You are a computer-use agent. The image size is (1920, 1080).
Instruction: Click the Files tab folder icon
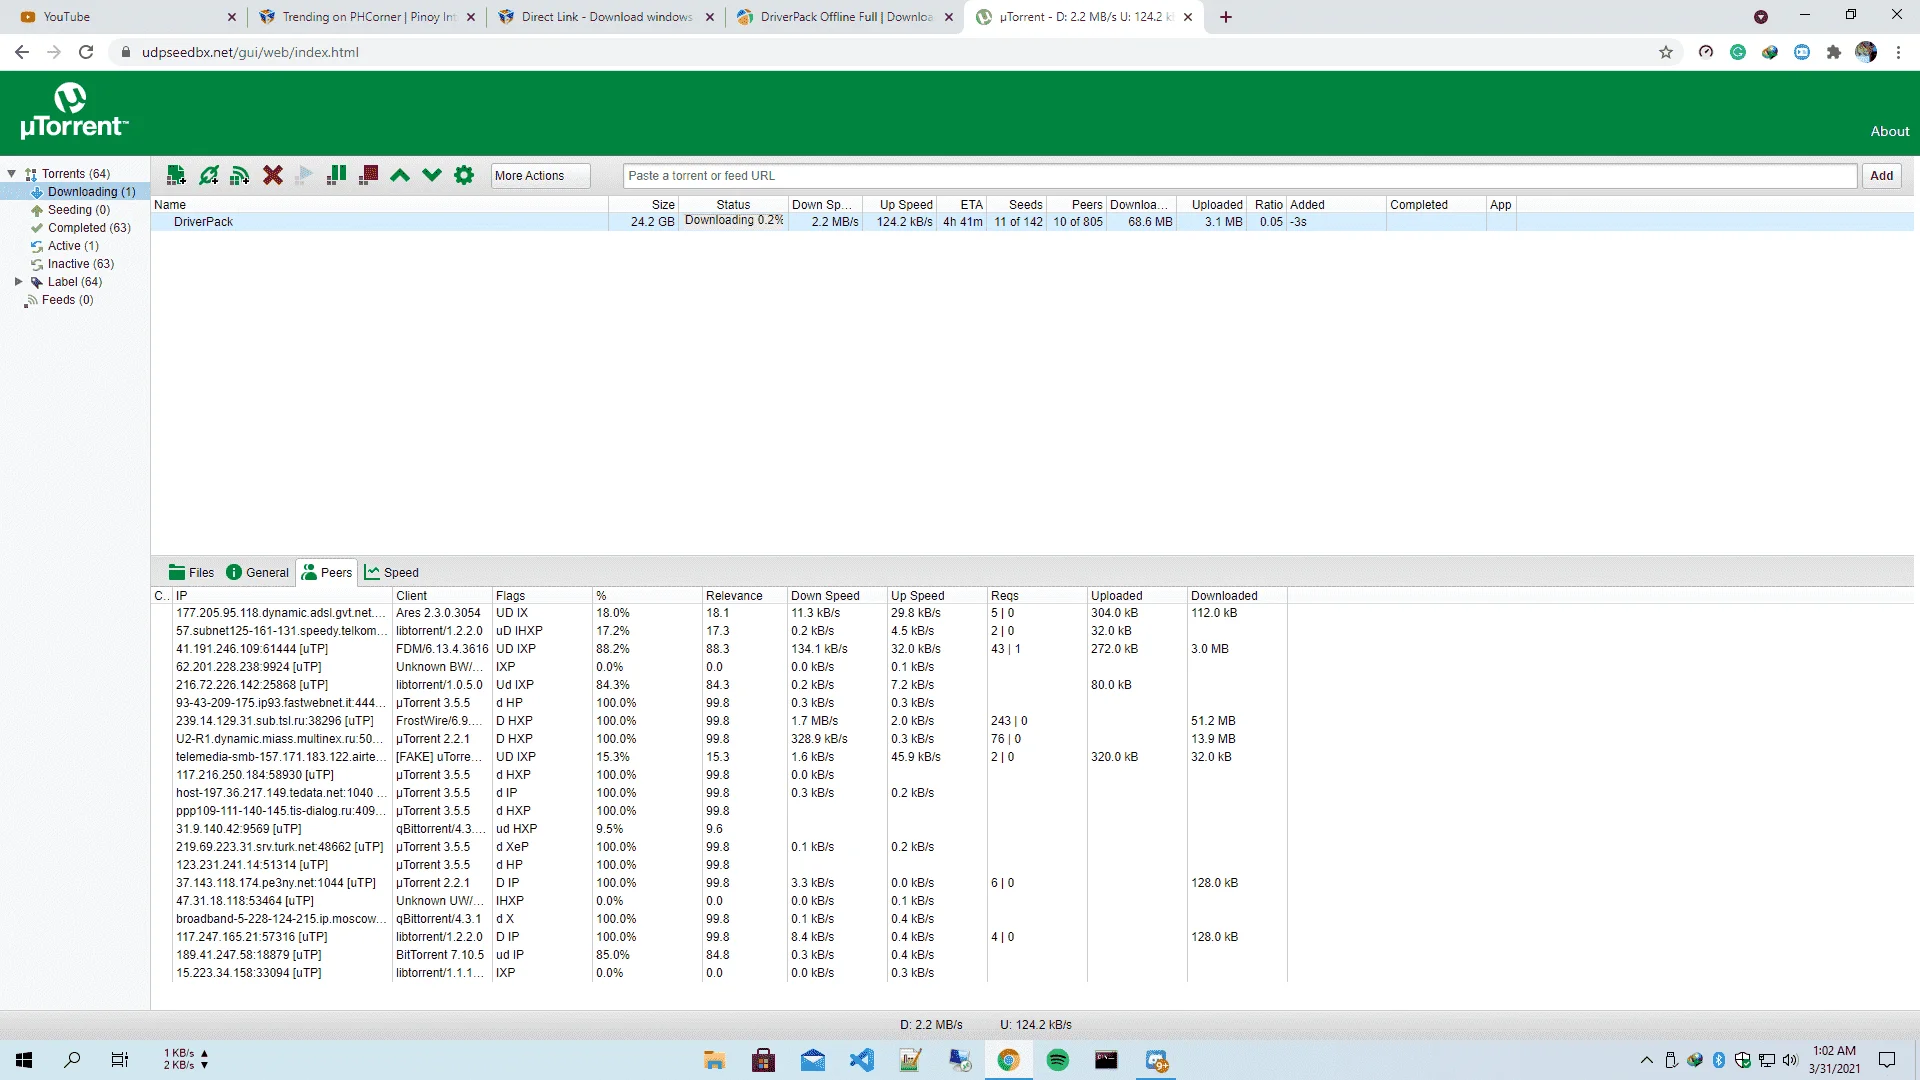pos(177,572)
